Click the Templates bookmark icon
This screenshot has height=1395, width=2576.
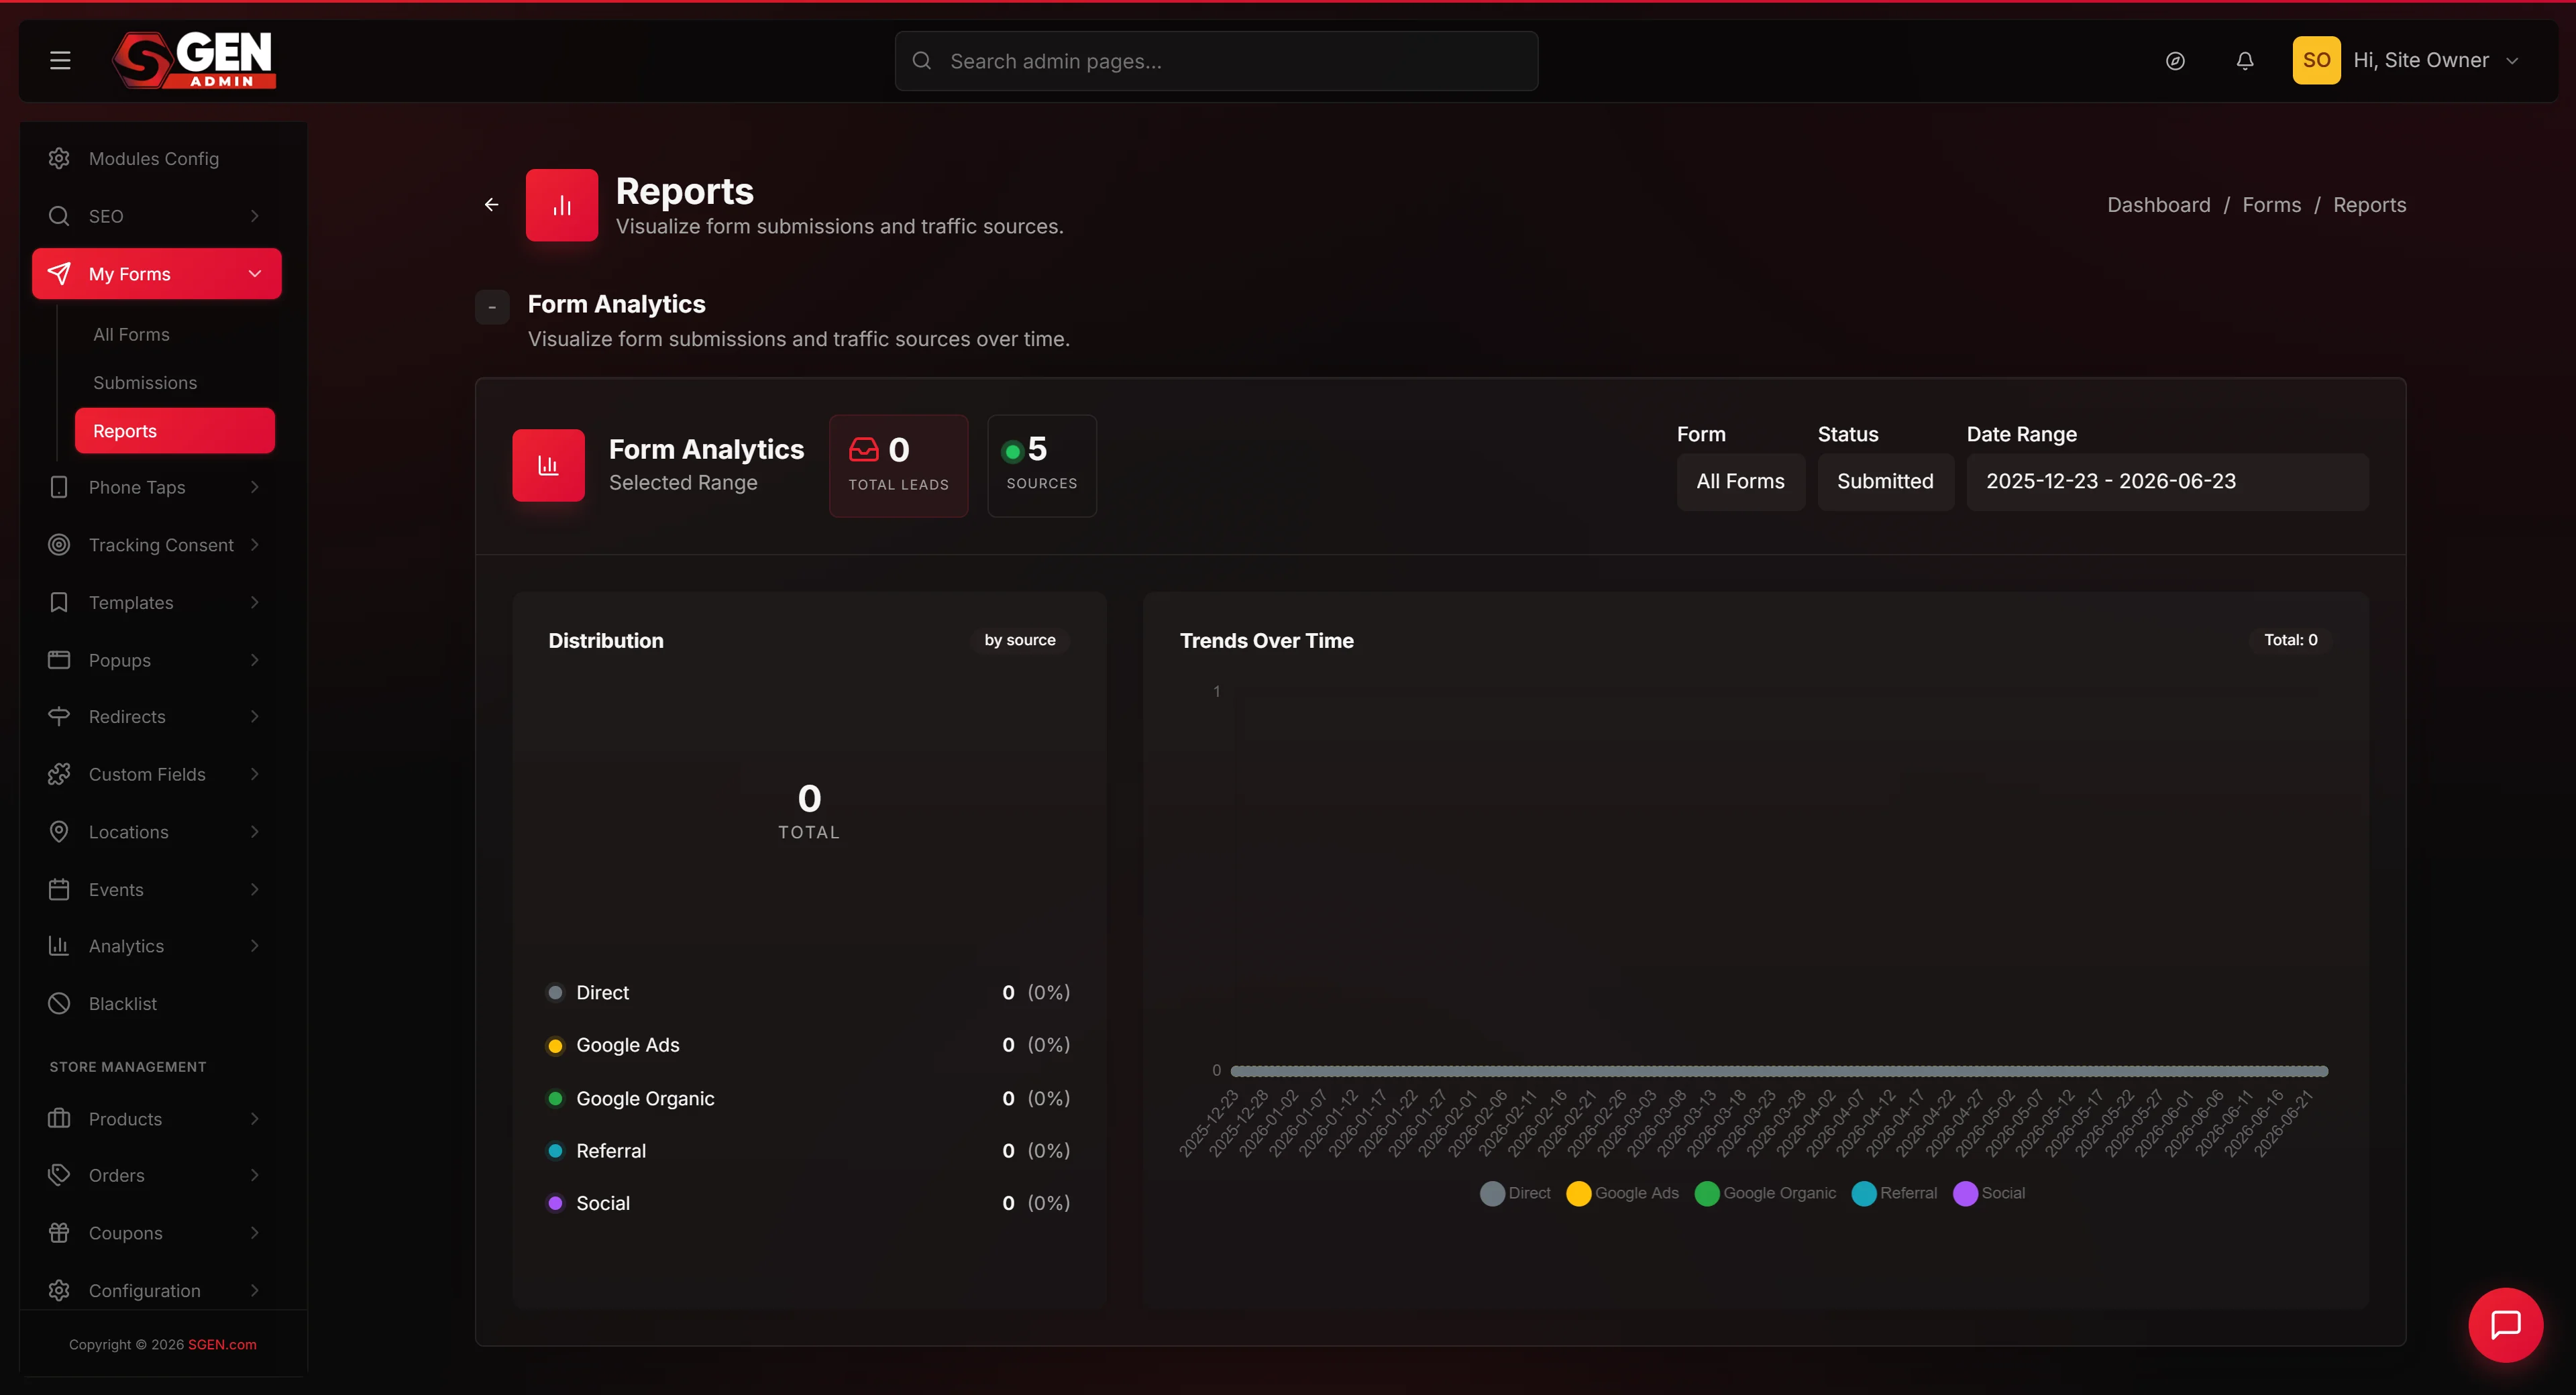59,602
